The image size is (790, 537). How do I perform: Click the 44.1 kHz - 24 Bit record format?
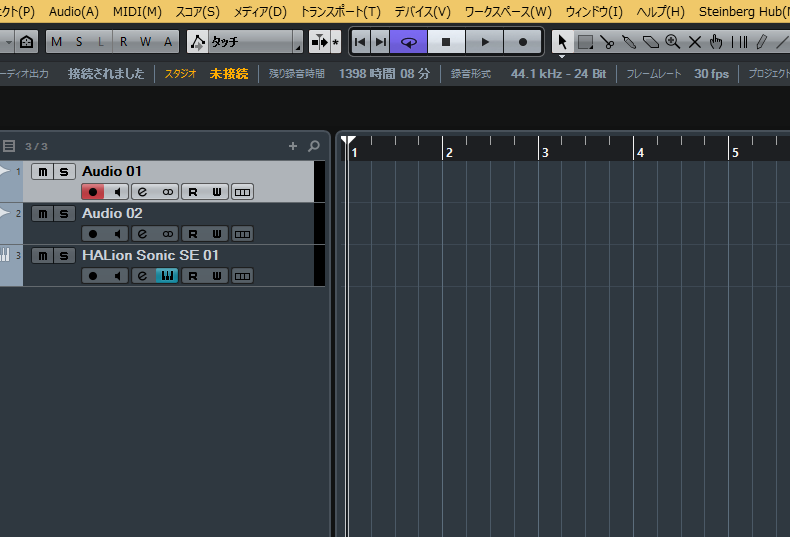558,74
